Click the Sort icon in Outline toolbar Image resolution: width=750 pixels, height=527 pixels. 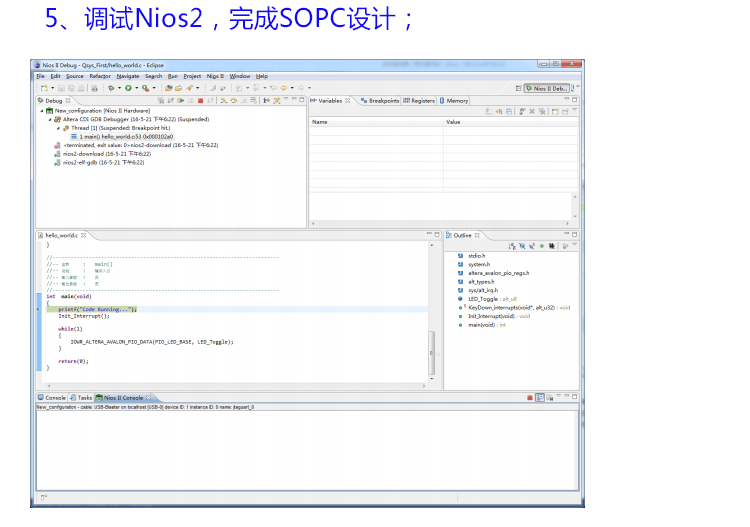(512, 246)
